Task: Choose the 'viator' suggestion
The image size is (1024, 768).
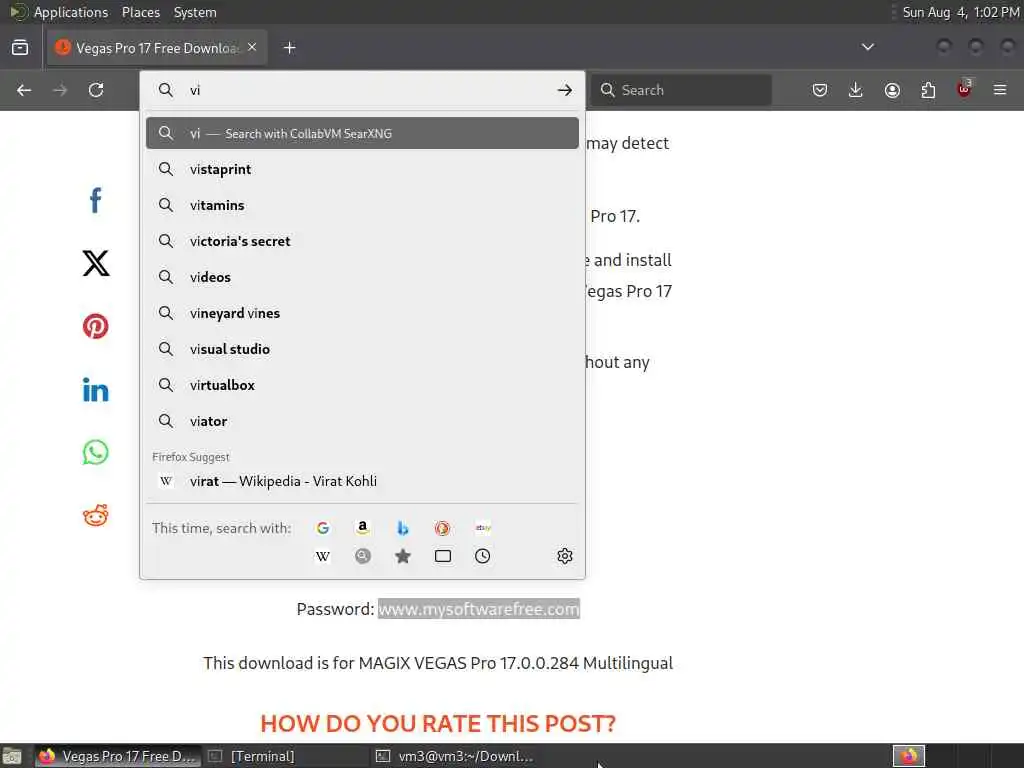Action: coord(362,421)
